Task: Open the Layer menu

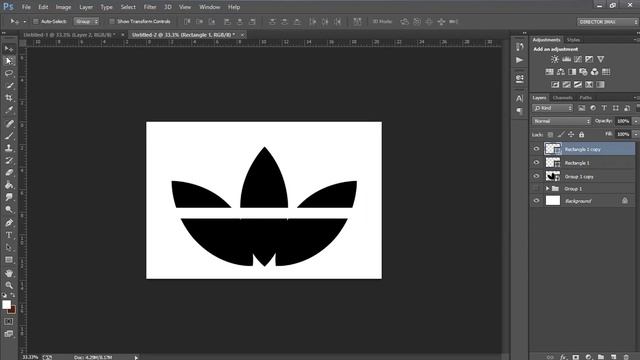Action: pyautogui.click(x=86, y=7)
